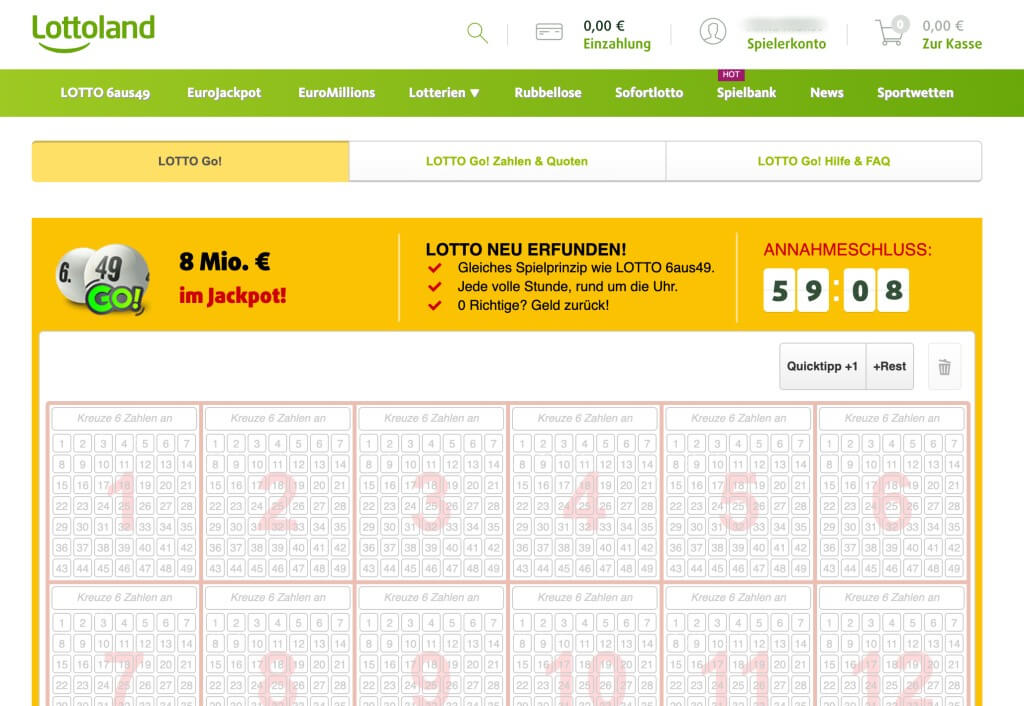This screenshot has width=1024, height=706.
Task: Click the 6aus49 Go! lottery balls logo
Action: coord(103,280)
